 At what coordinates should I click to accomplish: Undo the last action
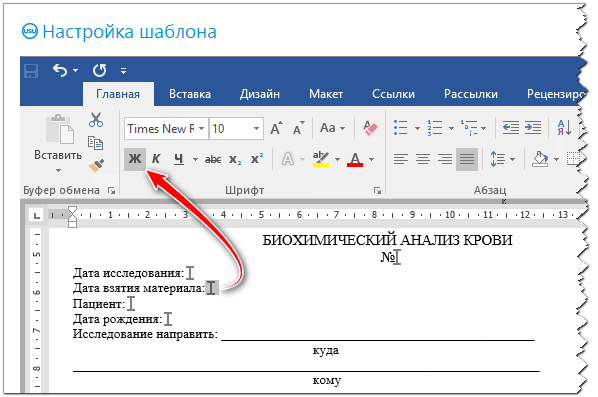coord(60,70)
